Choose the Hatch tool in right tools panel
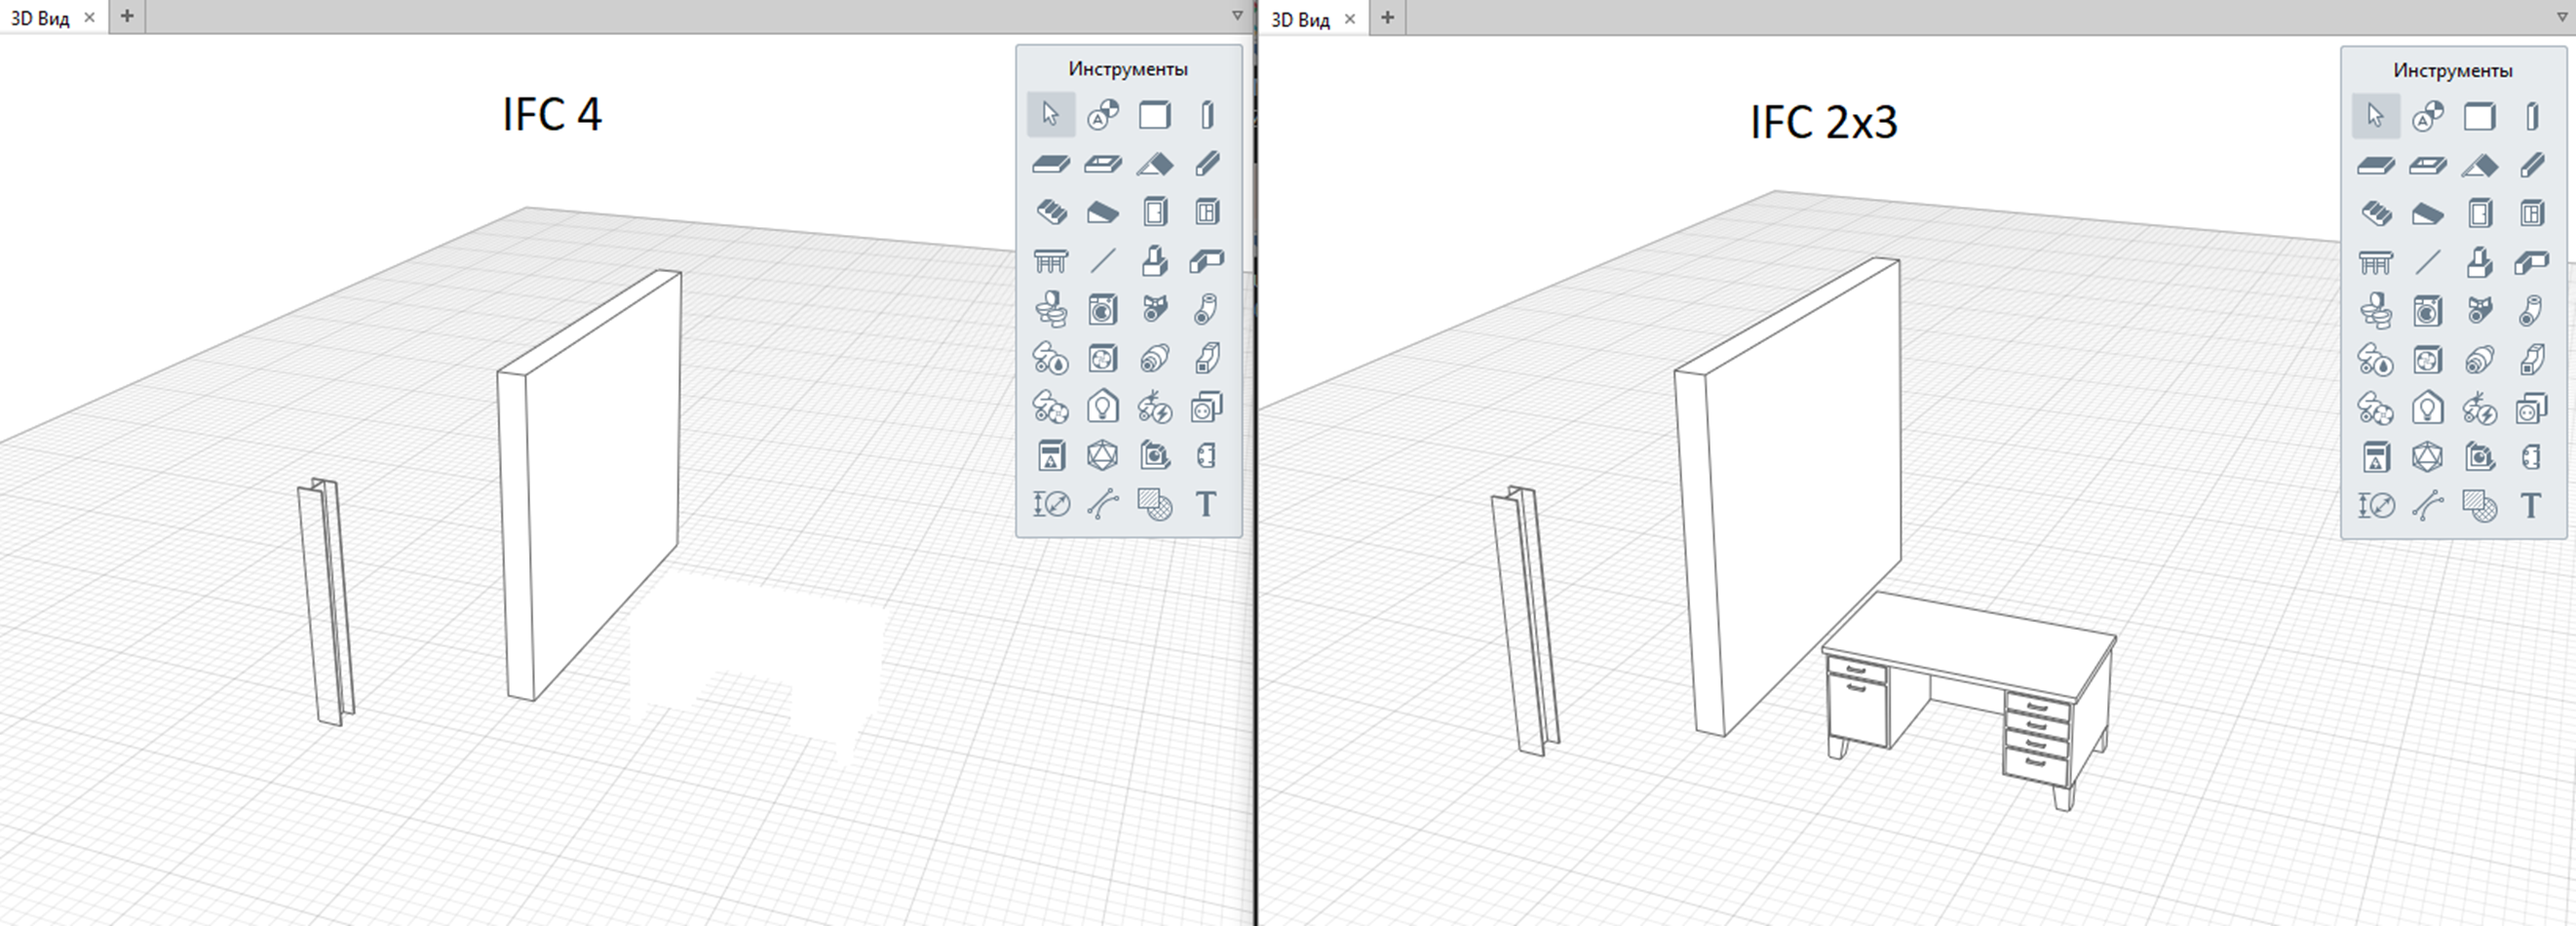The height and width of the screenshot is (926, 2576). coord(2479,506)
